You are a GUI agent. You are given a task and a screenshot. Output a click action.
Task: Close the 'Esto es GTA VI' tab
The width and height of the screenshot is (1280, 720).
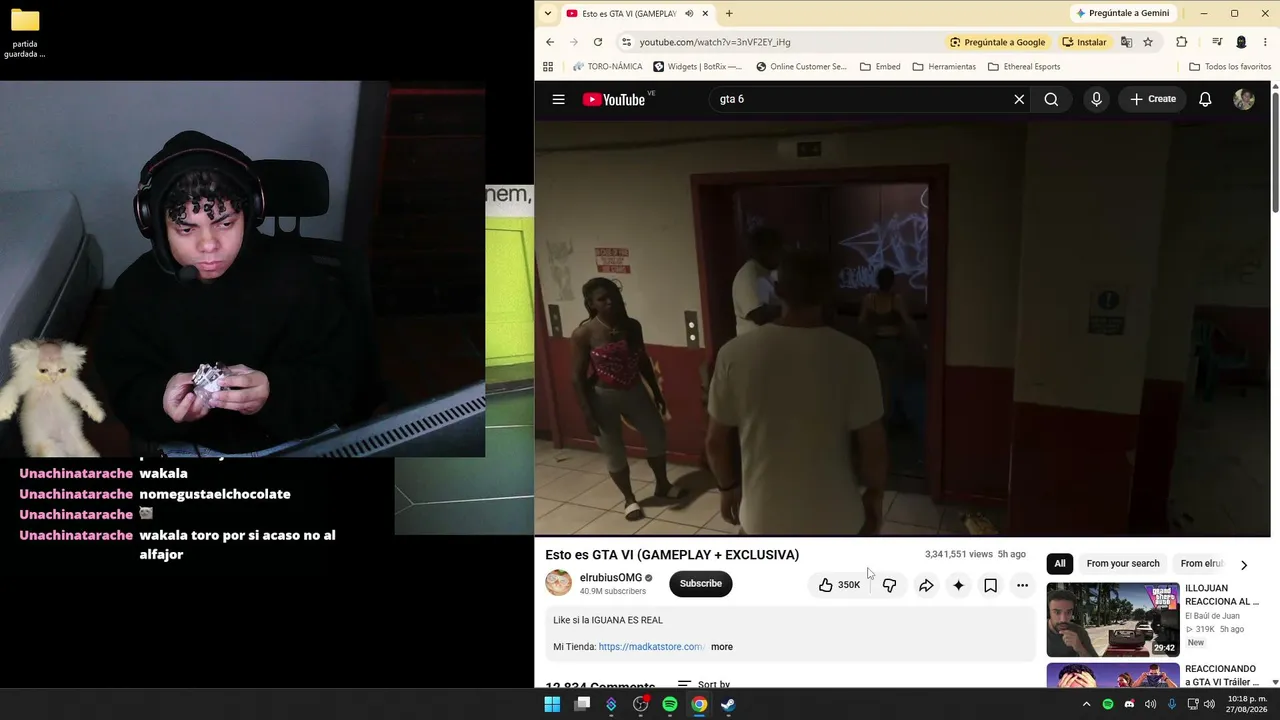point(706,13)
